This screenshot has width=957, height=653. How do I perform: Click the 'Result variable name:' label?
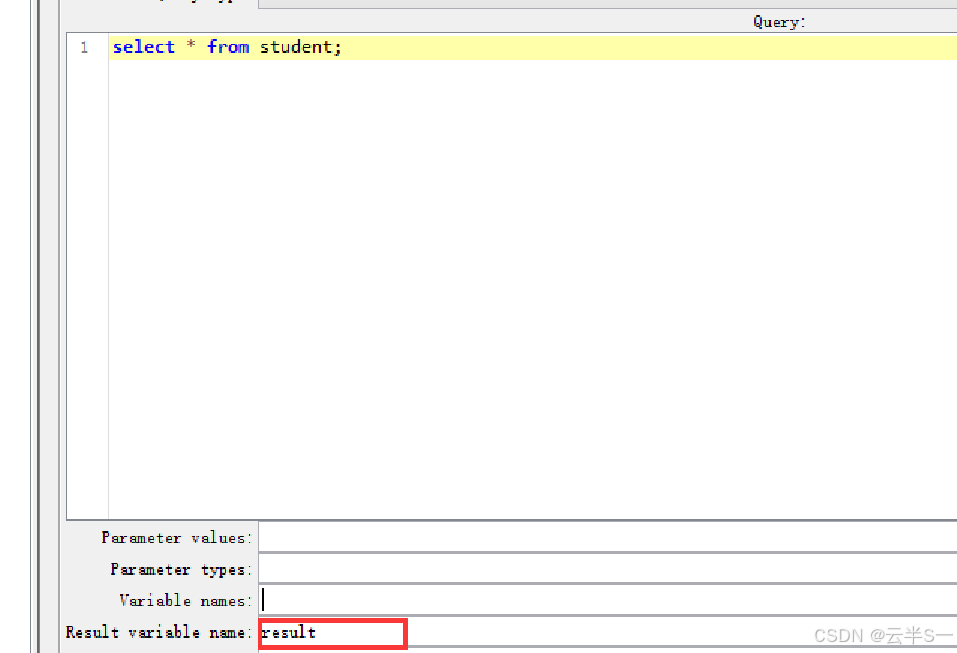(159, 632)
